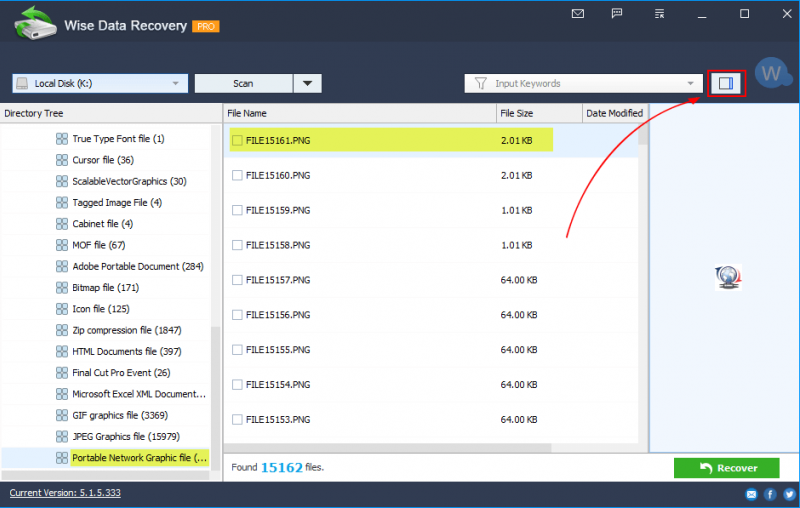Screen dimensions: 800x508
Task: Click the Zip compression file category icon
Action: [x=62, y=331]
